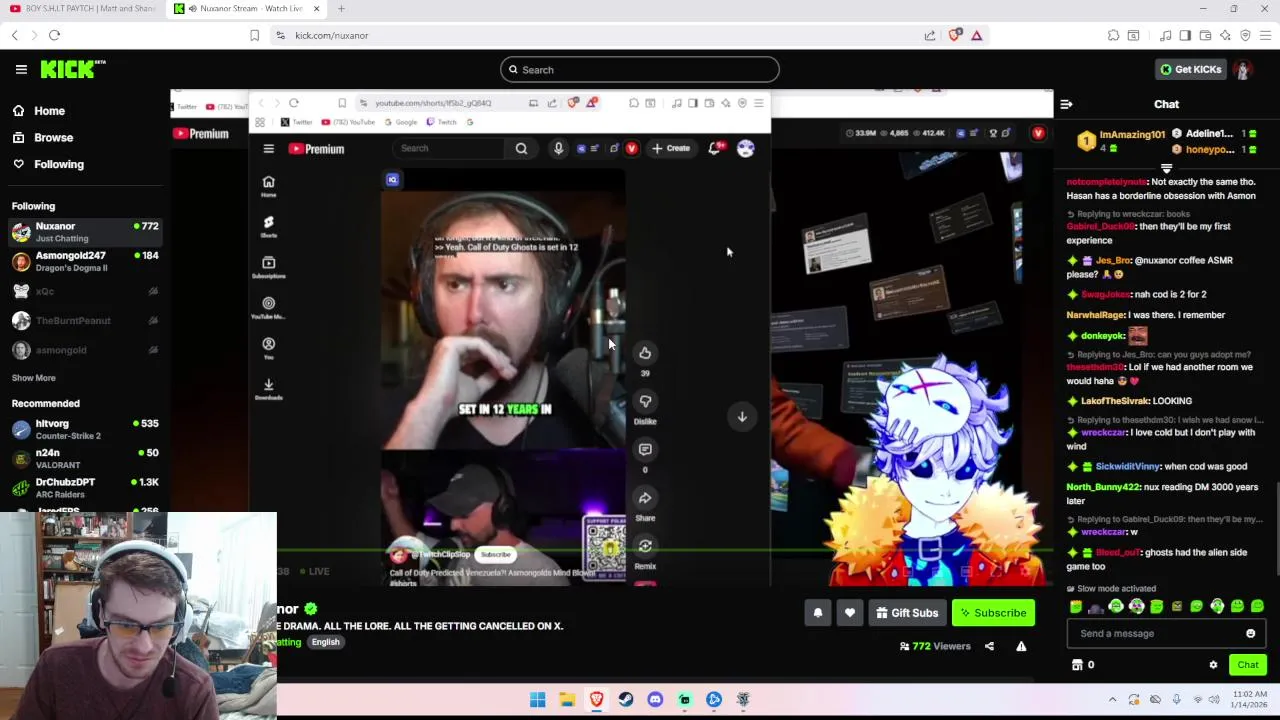The width and height of the screenshot is (1280, 720).
Task: Open File Explorer from taskbar
Action: (567, 699)
